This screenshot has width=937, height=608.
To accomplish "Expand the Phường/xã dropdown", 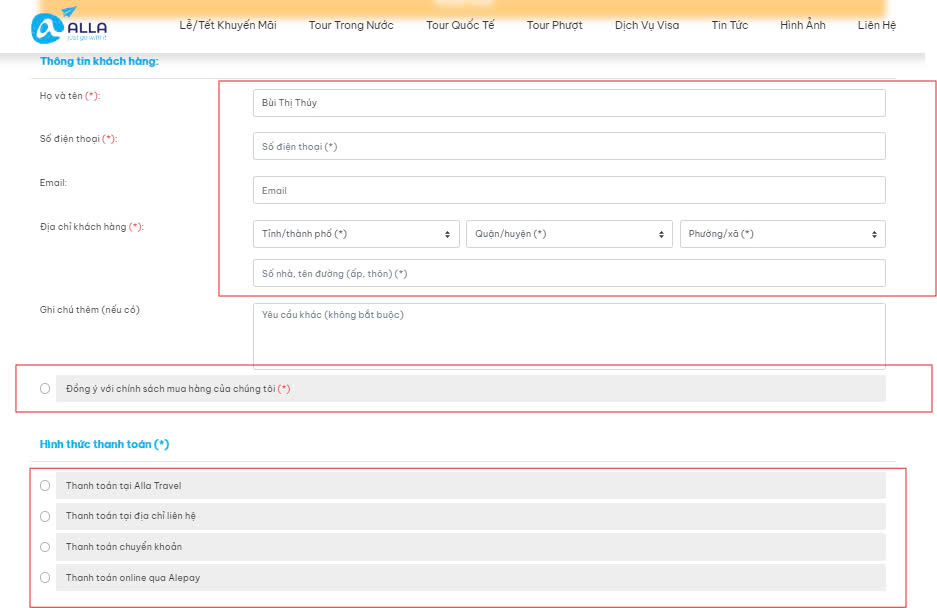I will (782, 234).
